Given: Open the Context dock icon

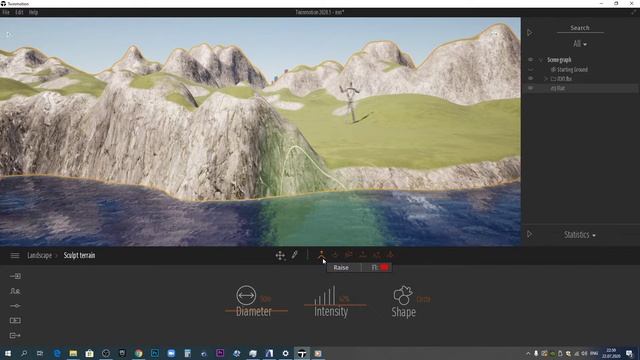Looking at the screenshot, I should (x=15, y=291).
